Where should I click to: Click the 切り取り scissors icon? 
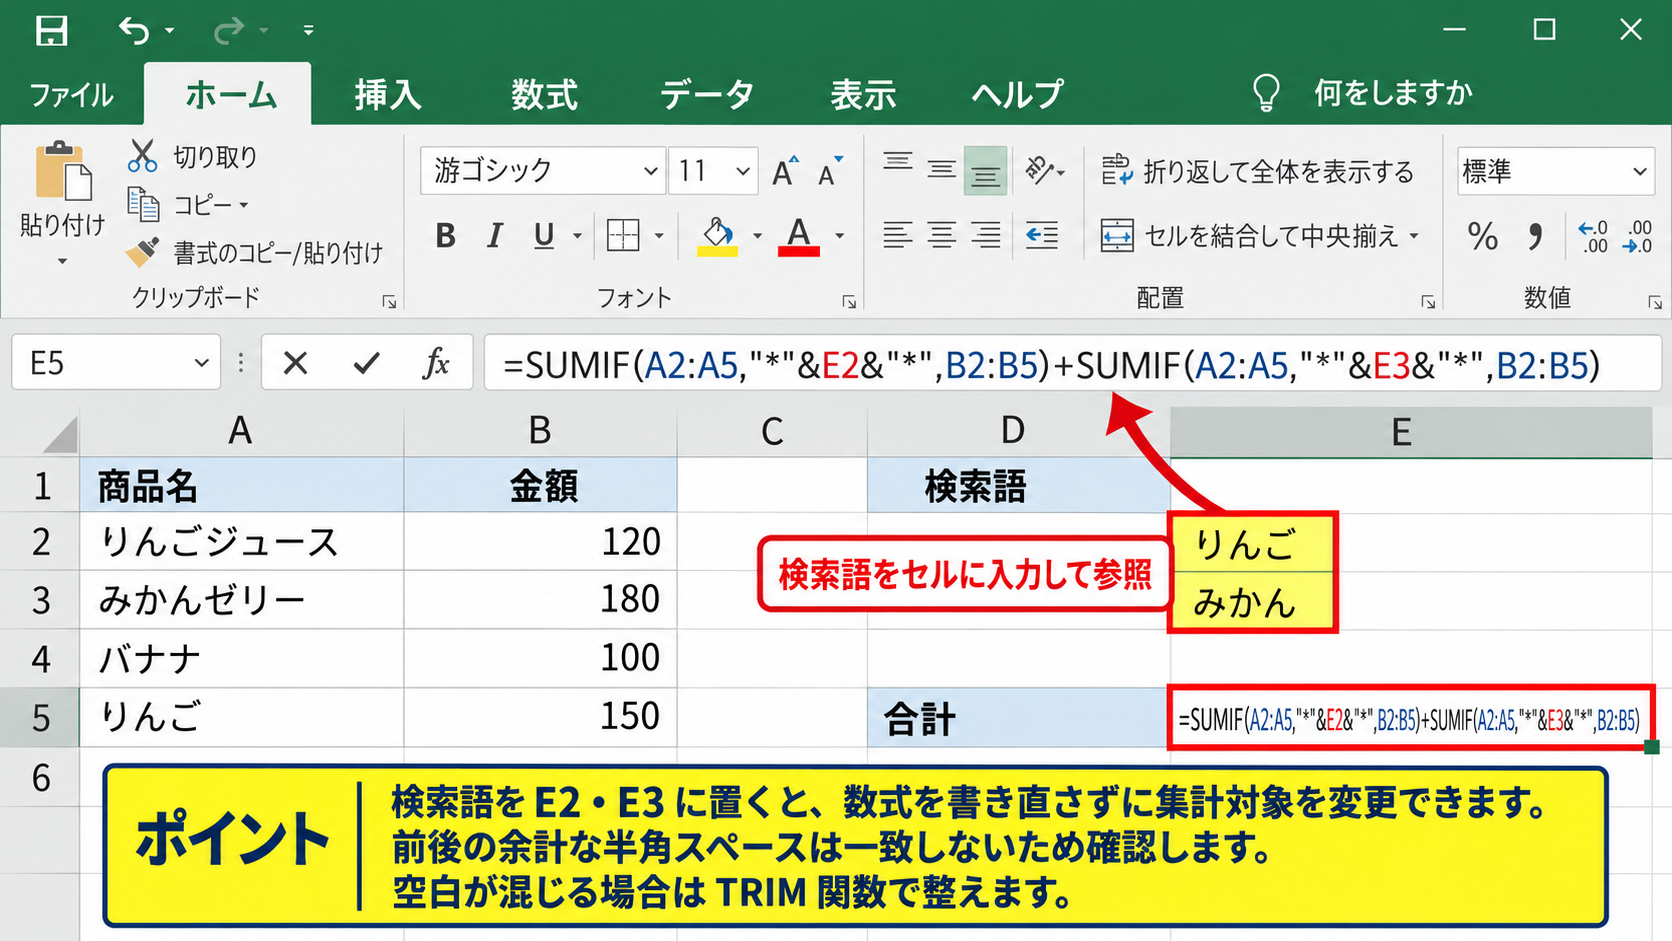coord(142,156)
